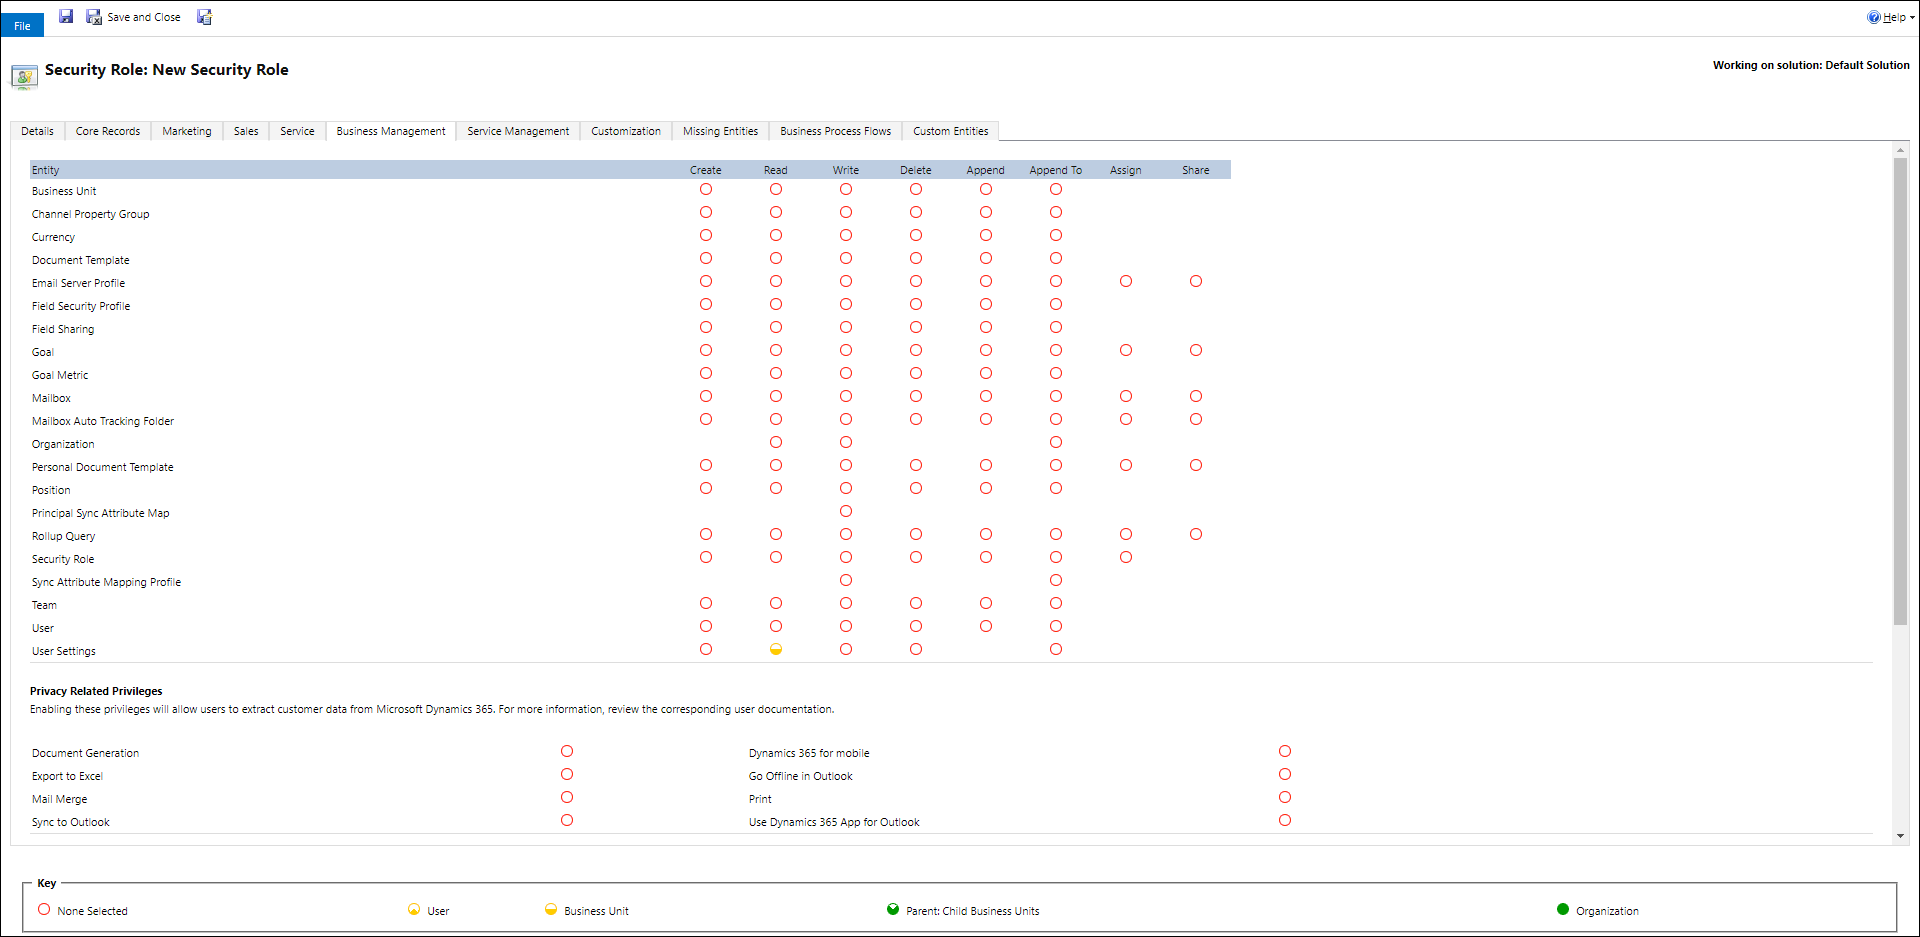Viewport: 1920px width, 937px height.
Task: Toggle Append To privilege for Mailbox
Action: click(1056, 396)
